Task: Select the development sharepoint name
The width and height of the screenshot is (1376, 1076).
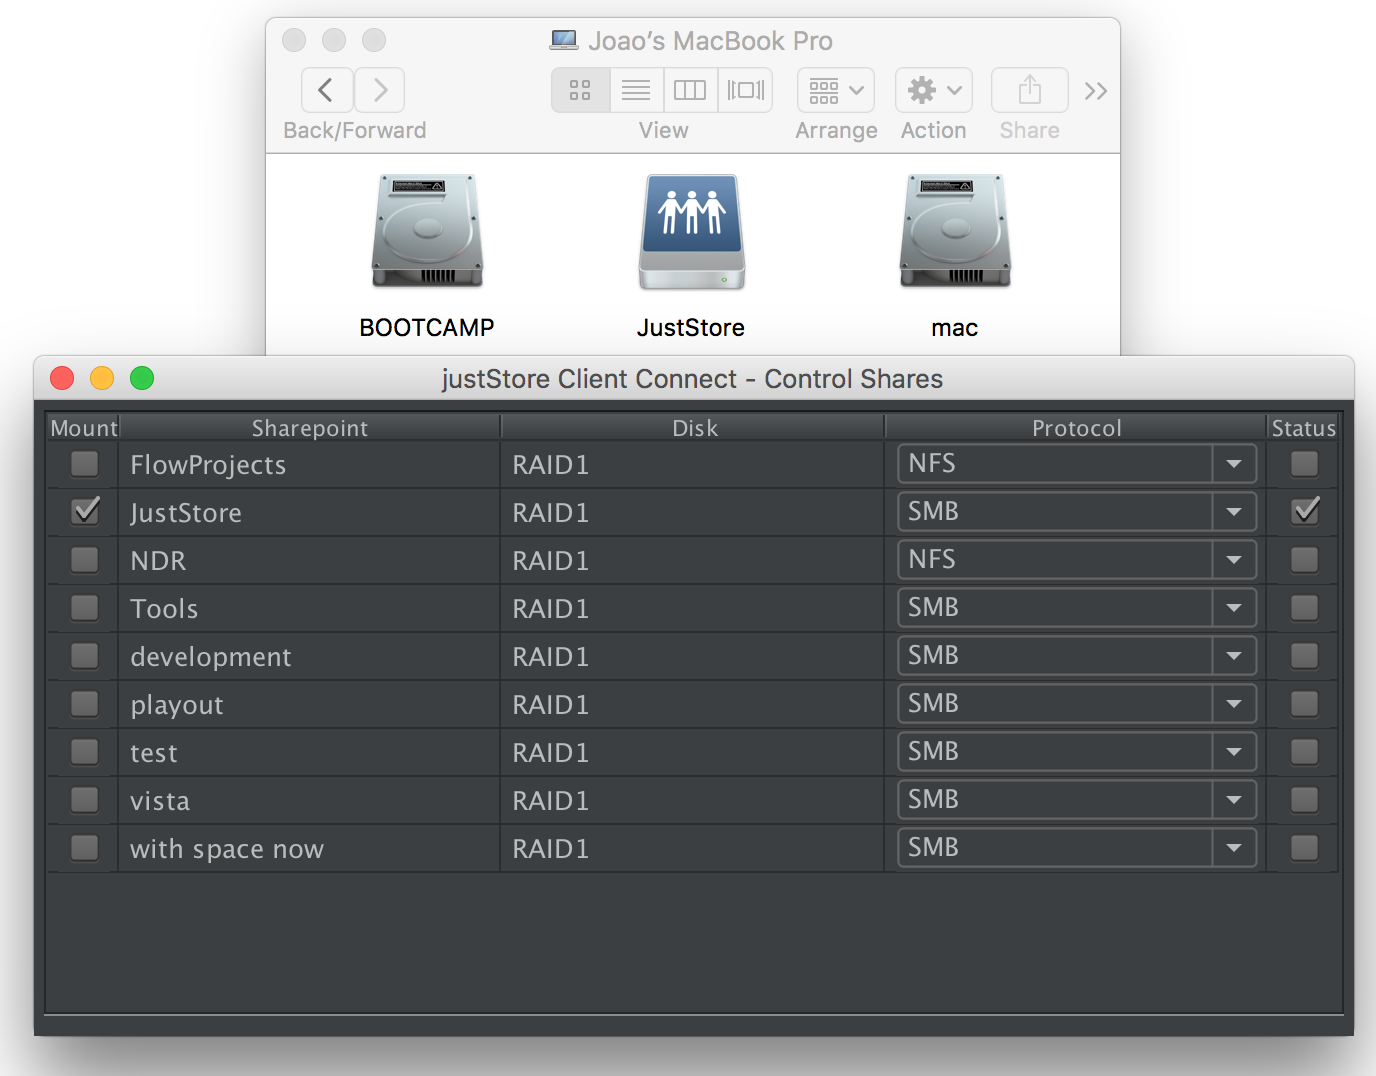Action: (211, 657)
